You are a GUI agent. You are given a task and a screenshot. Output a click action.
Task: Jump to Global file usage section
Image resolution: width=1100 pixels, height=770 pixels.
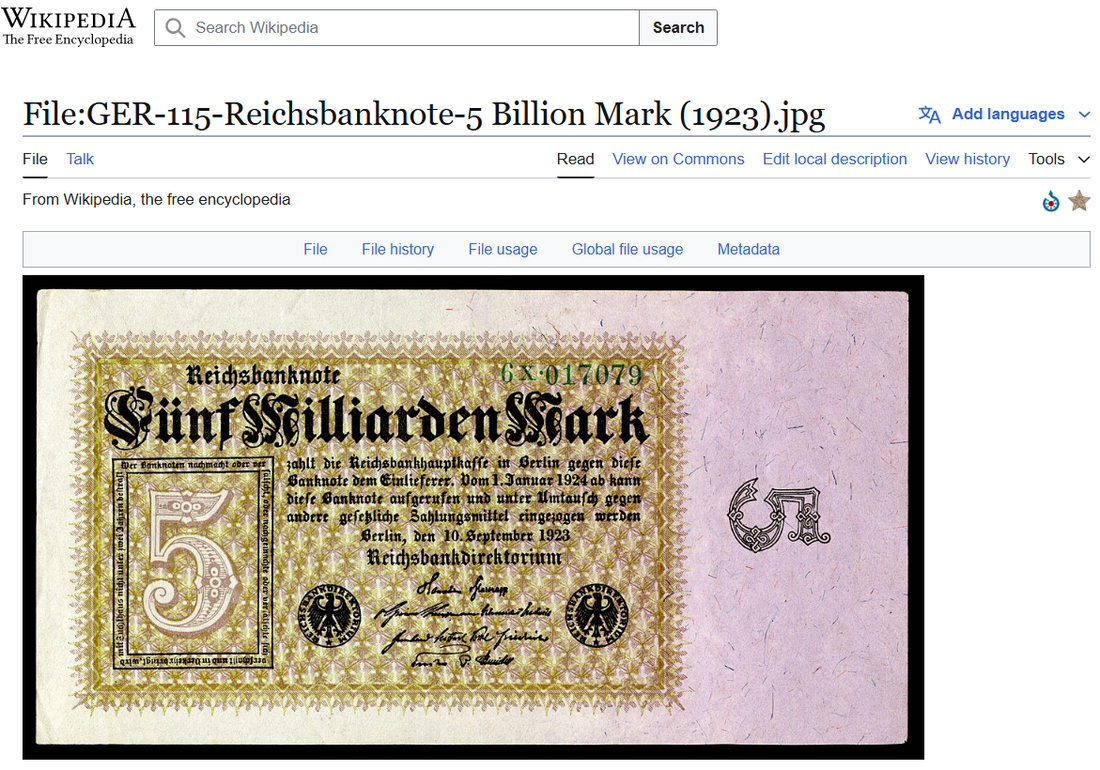627,249
